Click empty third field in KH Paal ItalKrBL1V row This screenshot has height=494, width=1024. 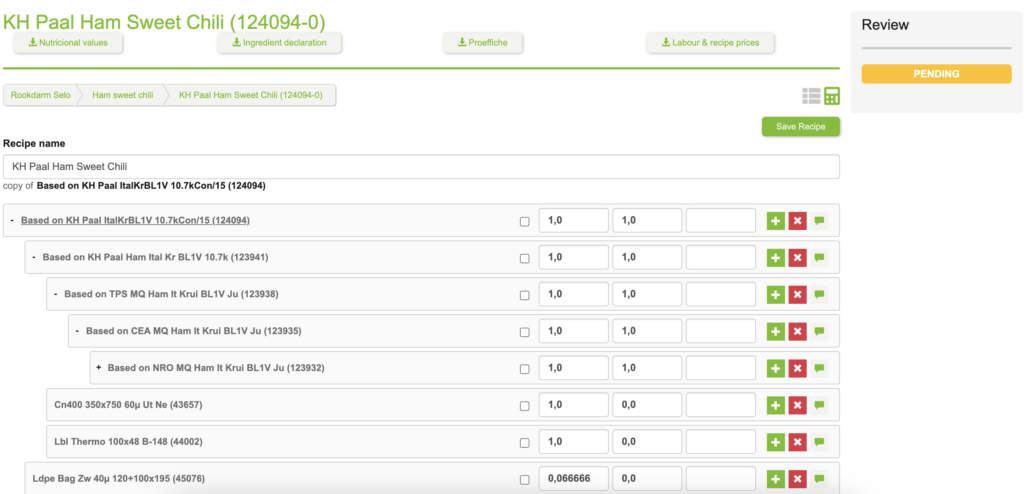[x=721, y=222]
